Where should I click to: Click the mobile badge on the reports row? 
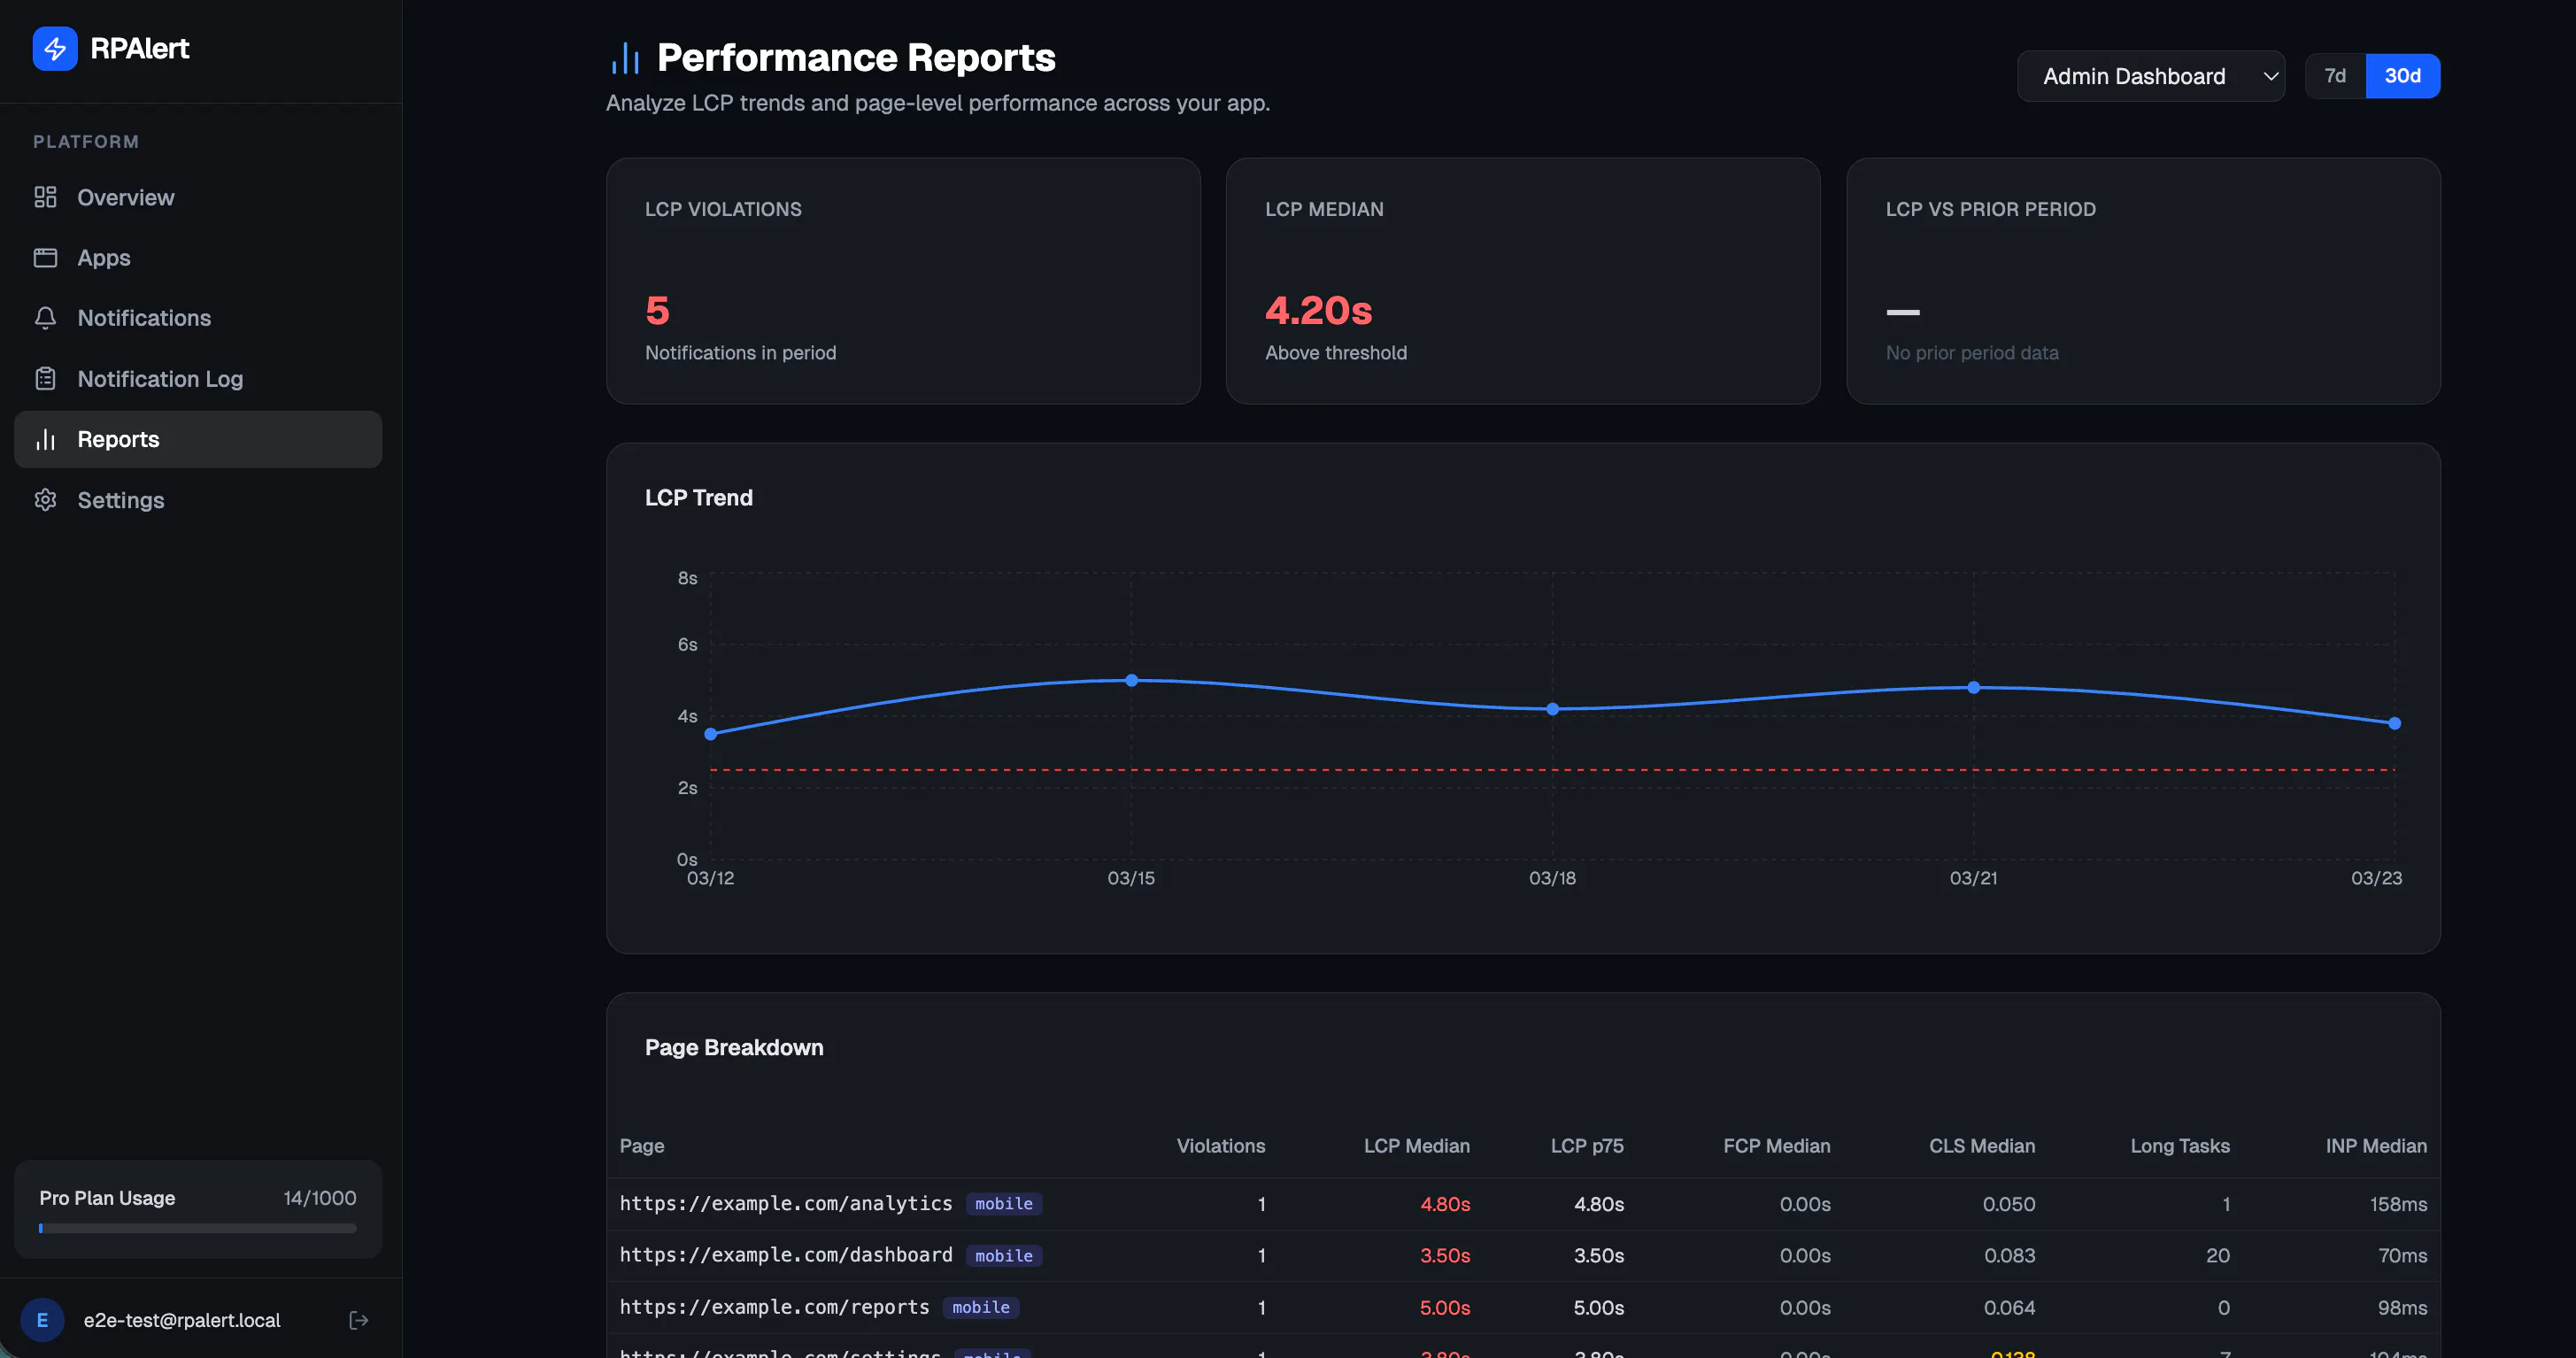(x=981, y=1307)
